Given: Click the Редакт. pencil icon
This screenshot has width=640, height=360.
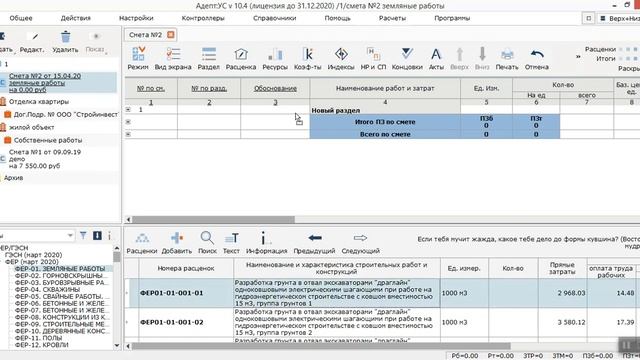Looking at the screenshot, I should tap(35, 37).
